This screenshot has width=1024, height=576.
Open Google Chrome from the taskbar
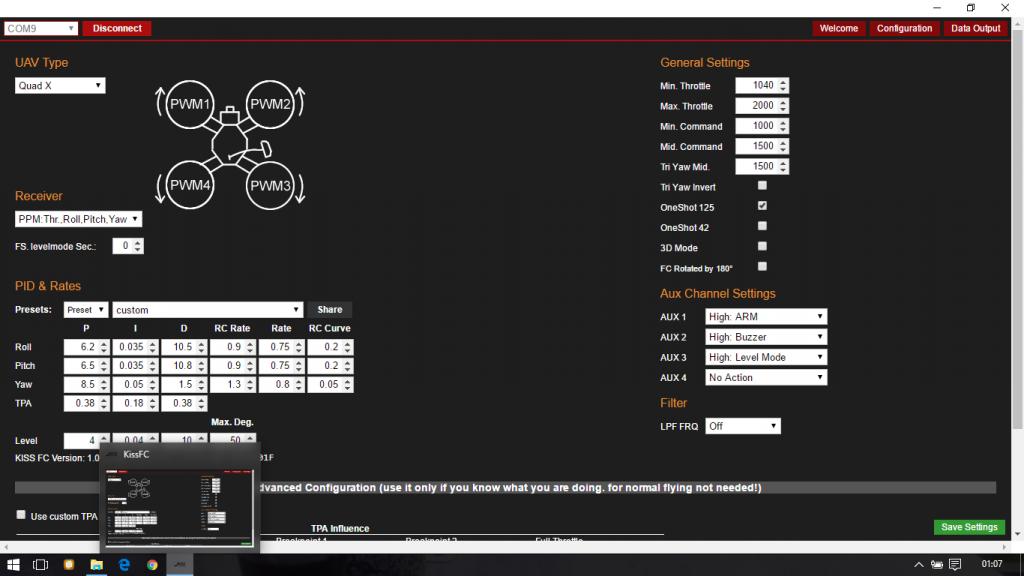(152, 565)
